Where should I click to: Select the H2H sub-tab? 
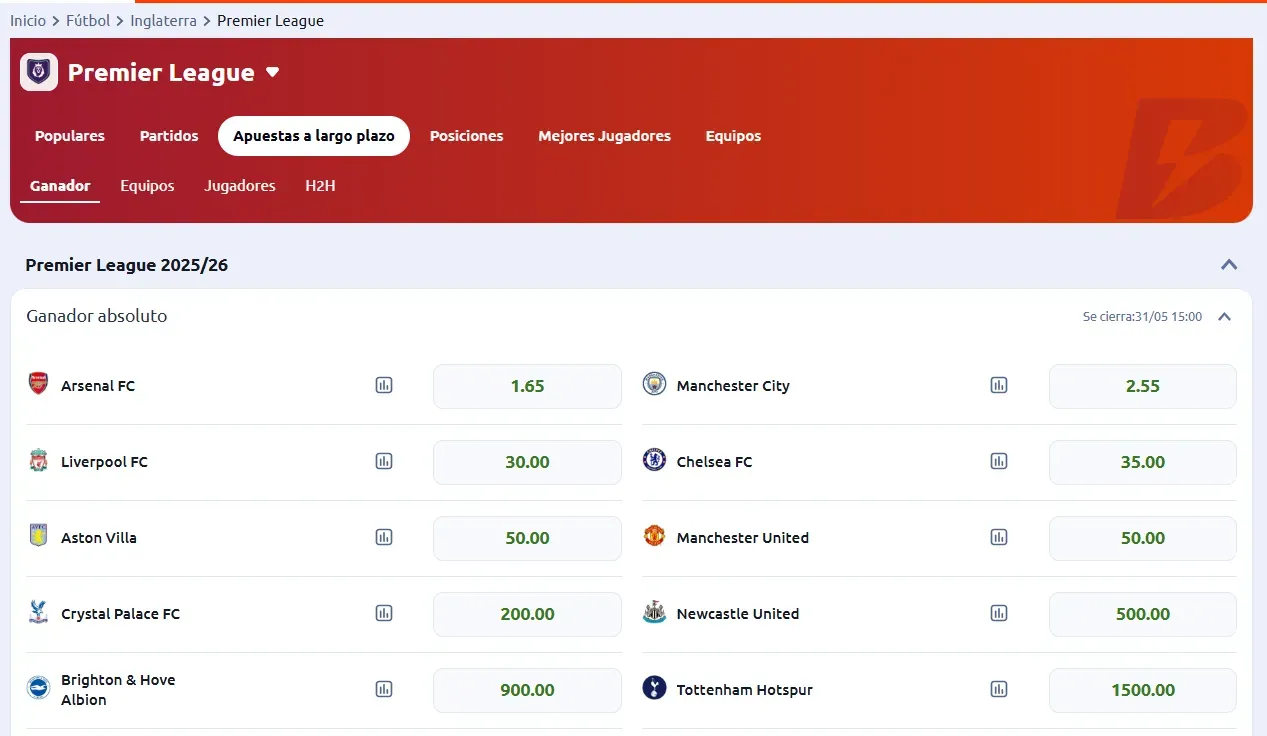coord(320,186)
